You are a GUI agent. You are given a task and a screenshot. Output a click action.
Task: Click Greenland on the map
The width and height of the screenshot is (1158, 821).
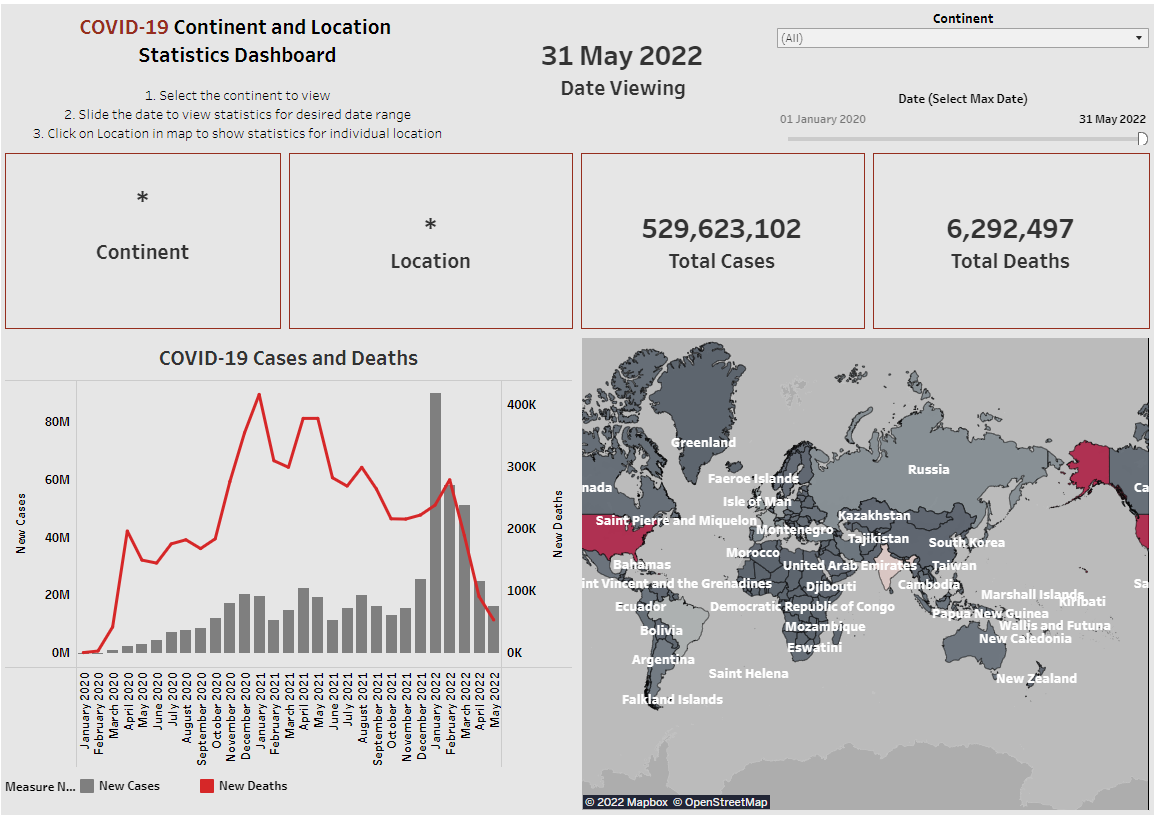(703, 442)
